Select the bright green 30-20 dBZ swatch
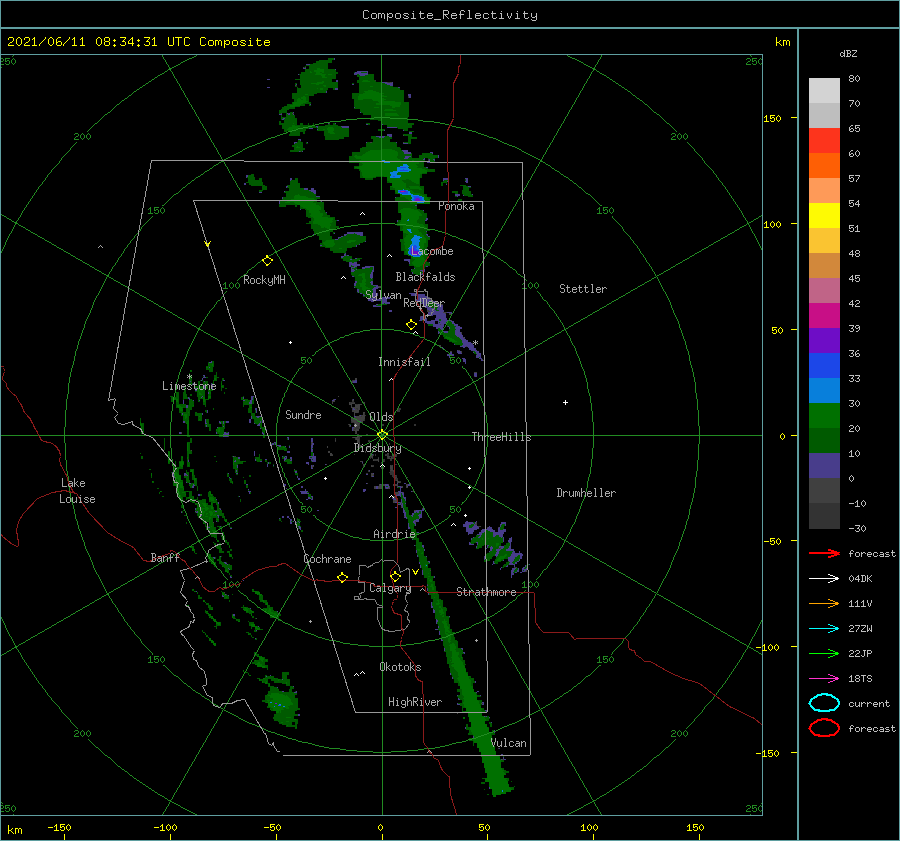The image size is (900, 841). click(x=824, y=415)
